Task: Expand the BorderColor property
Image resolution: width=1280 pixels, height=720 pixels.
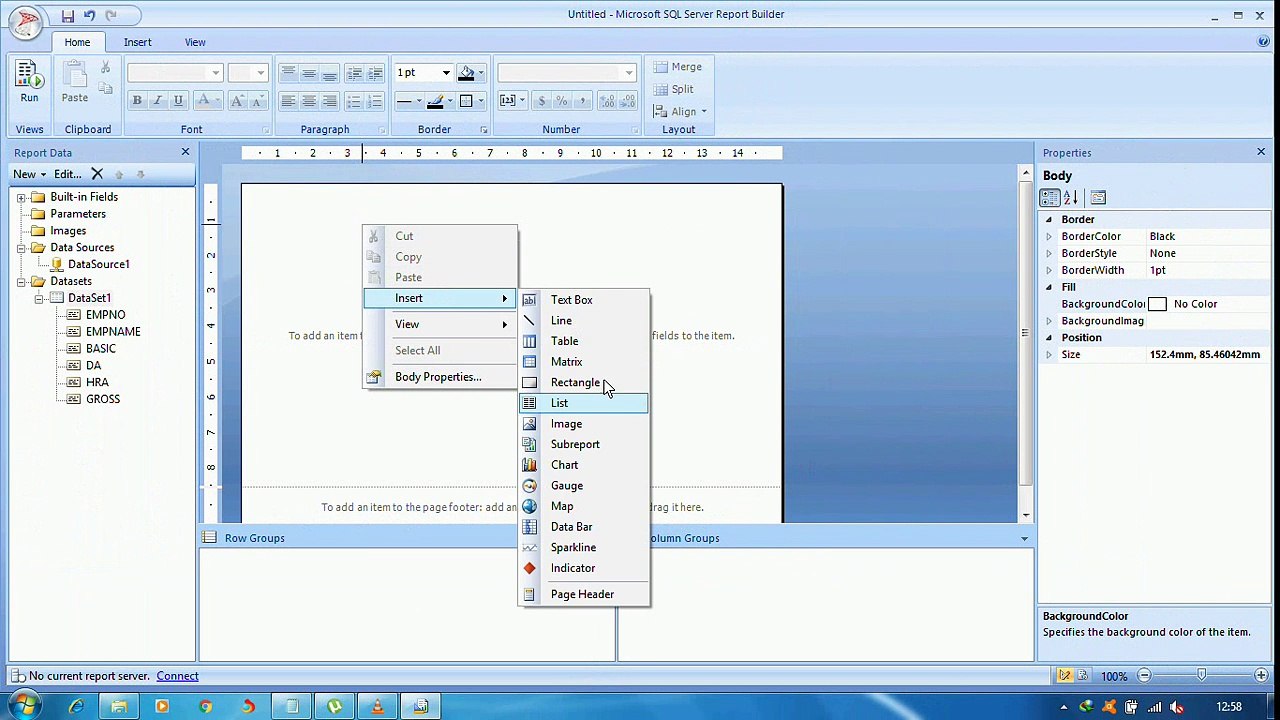Action: coord(1049,237)
